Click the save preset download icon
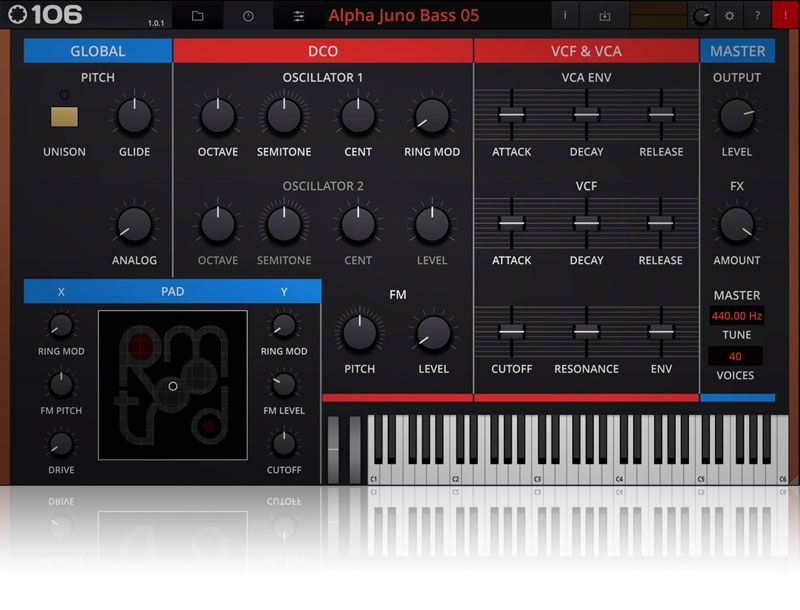The image size is (800, 610). [x=604, y=15]
